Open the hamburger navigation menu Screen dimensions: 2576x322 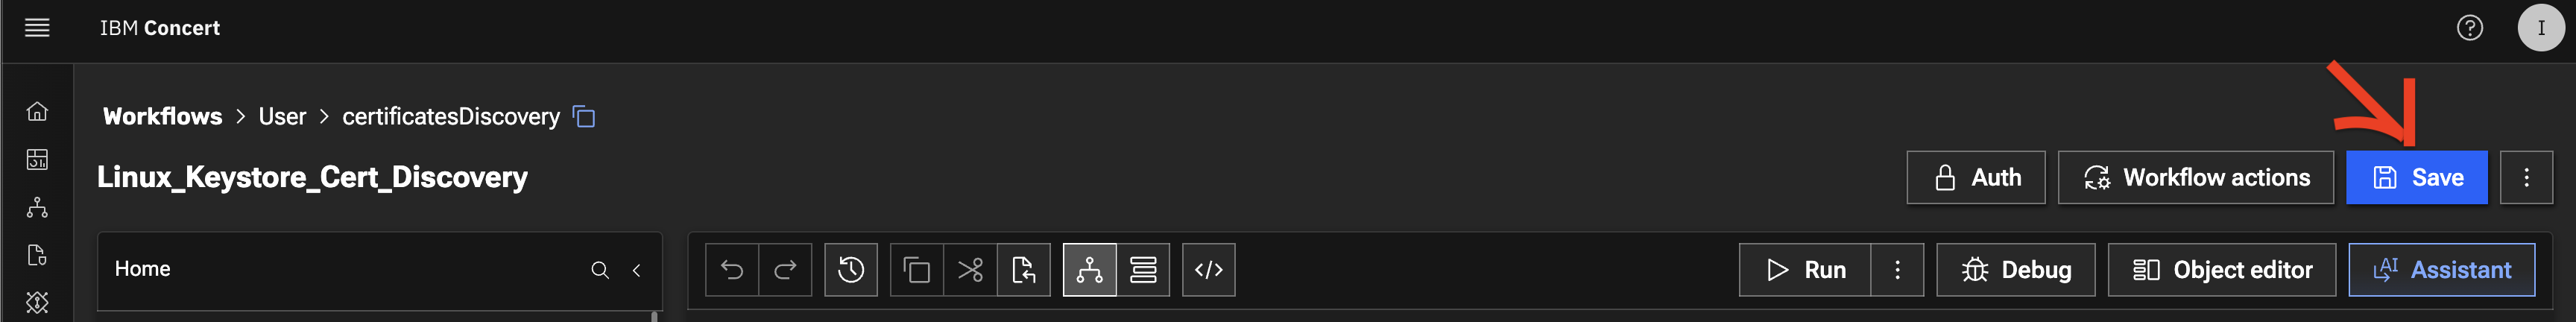[37, 28]
